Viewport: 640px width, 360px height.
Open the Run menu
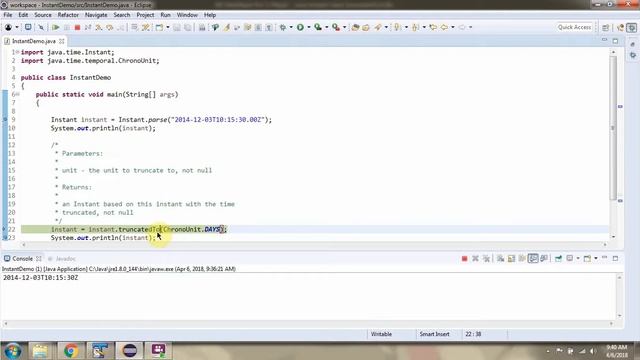click(x=165, y=15)
